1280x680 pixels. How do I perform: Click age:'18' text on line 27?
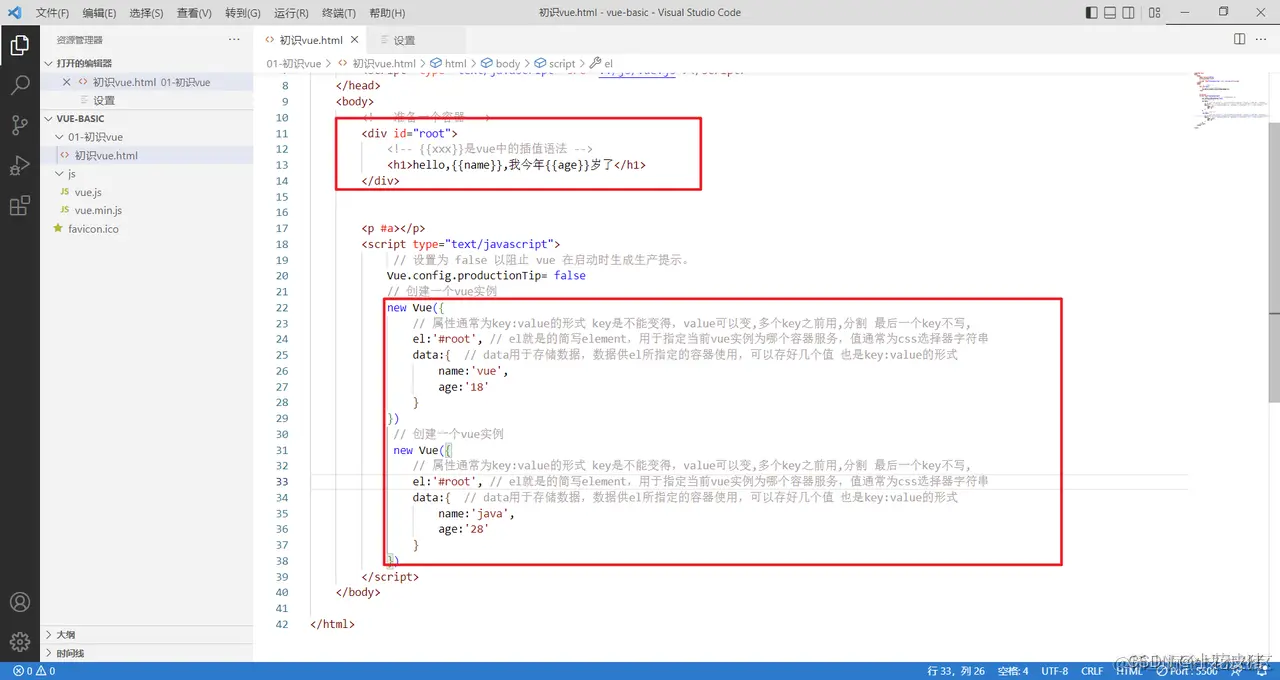pyautogui.click(x=463, y=387)
